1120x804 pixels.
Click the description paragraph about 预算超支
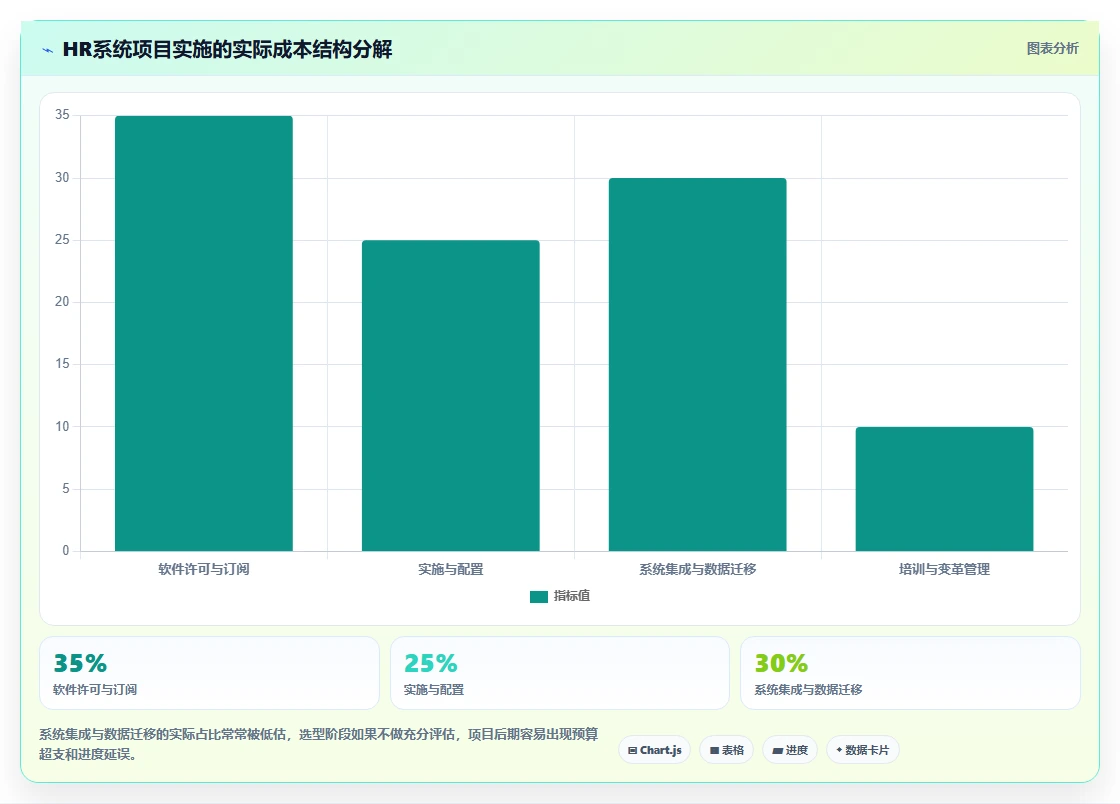pyautogui.click(x=319, y=744)
